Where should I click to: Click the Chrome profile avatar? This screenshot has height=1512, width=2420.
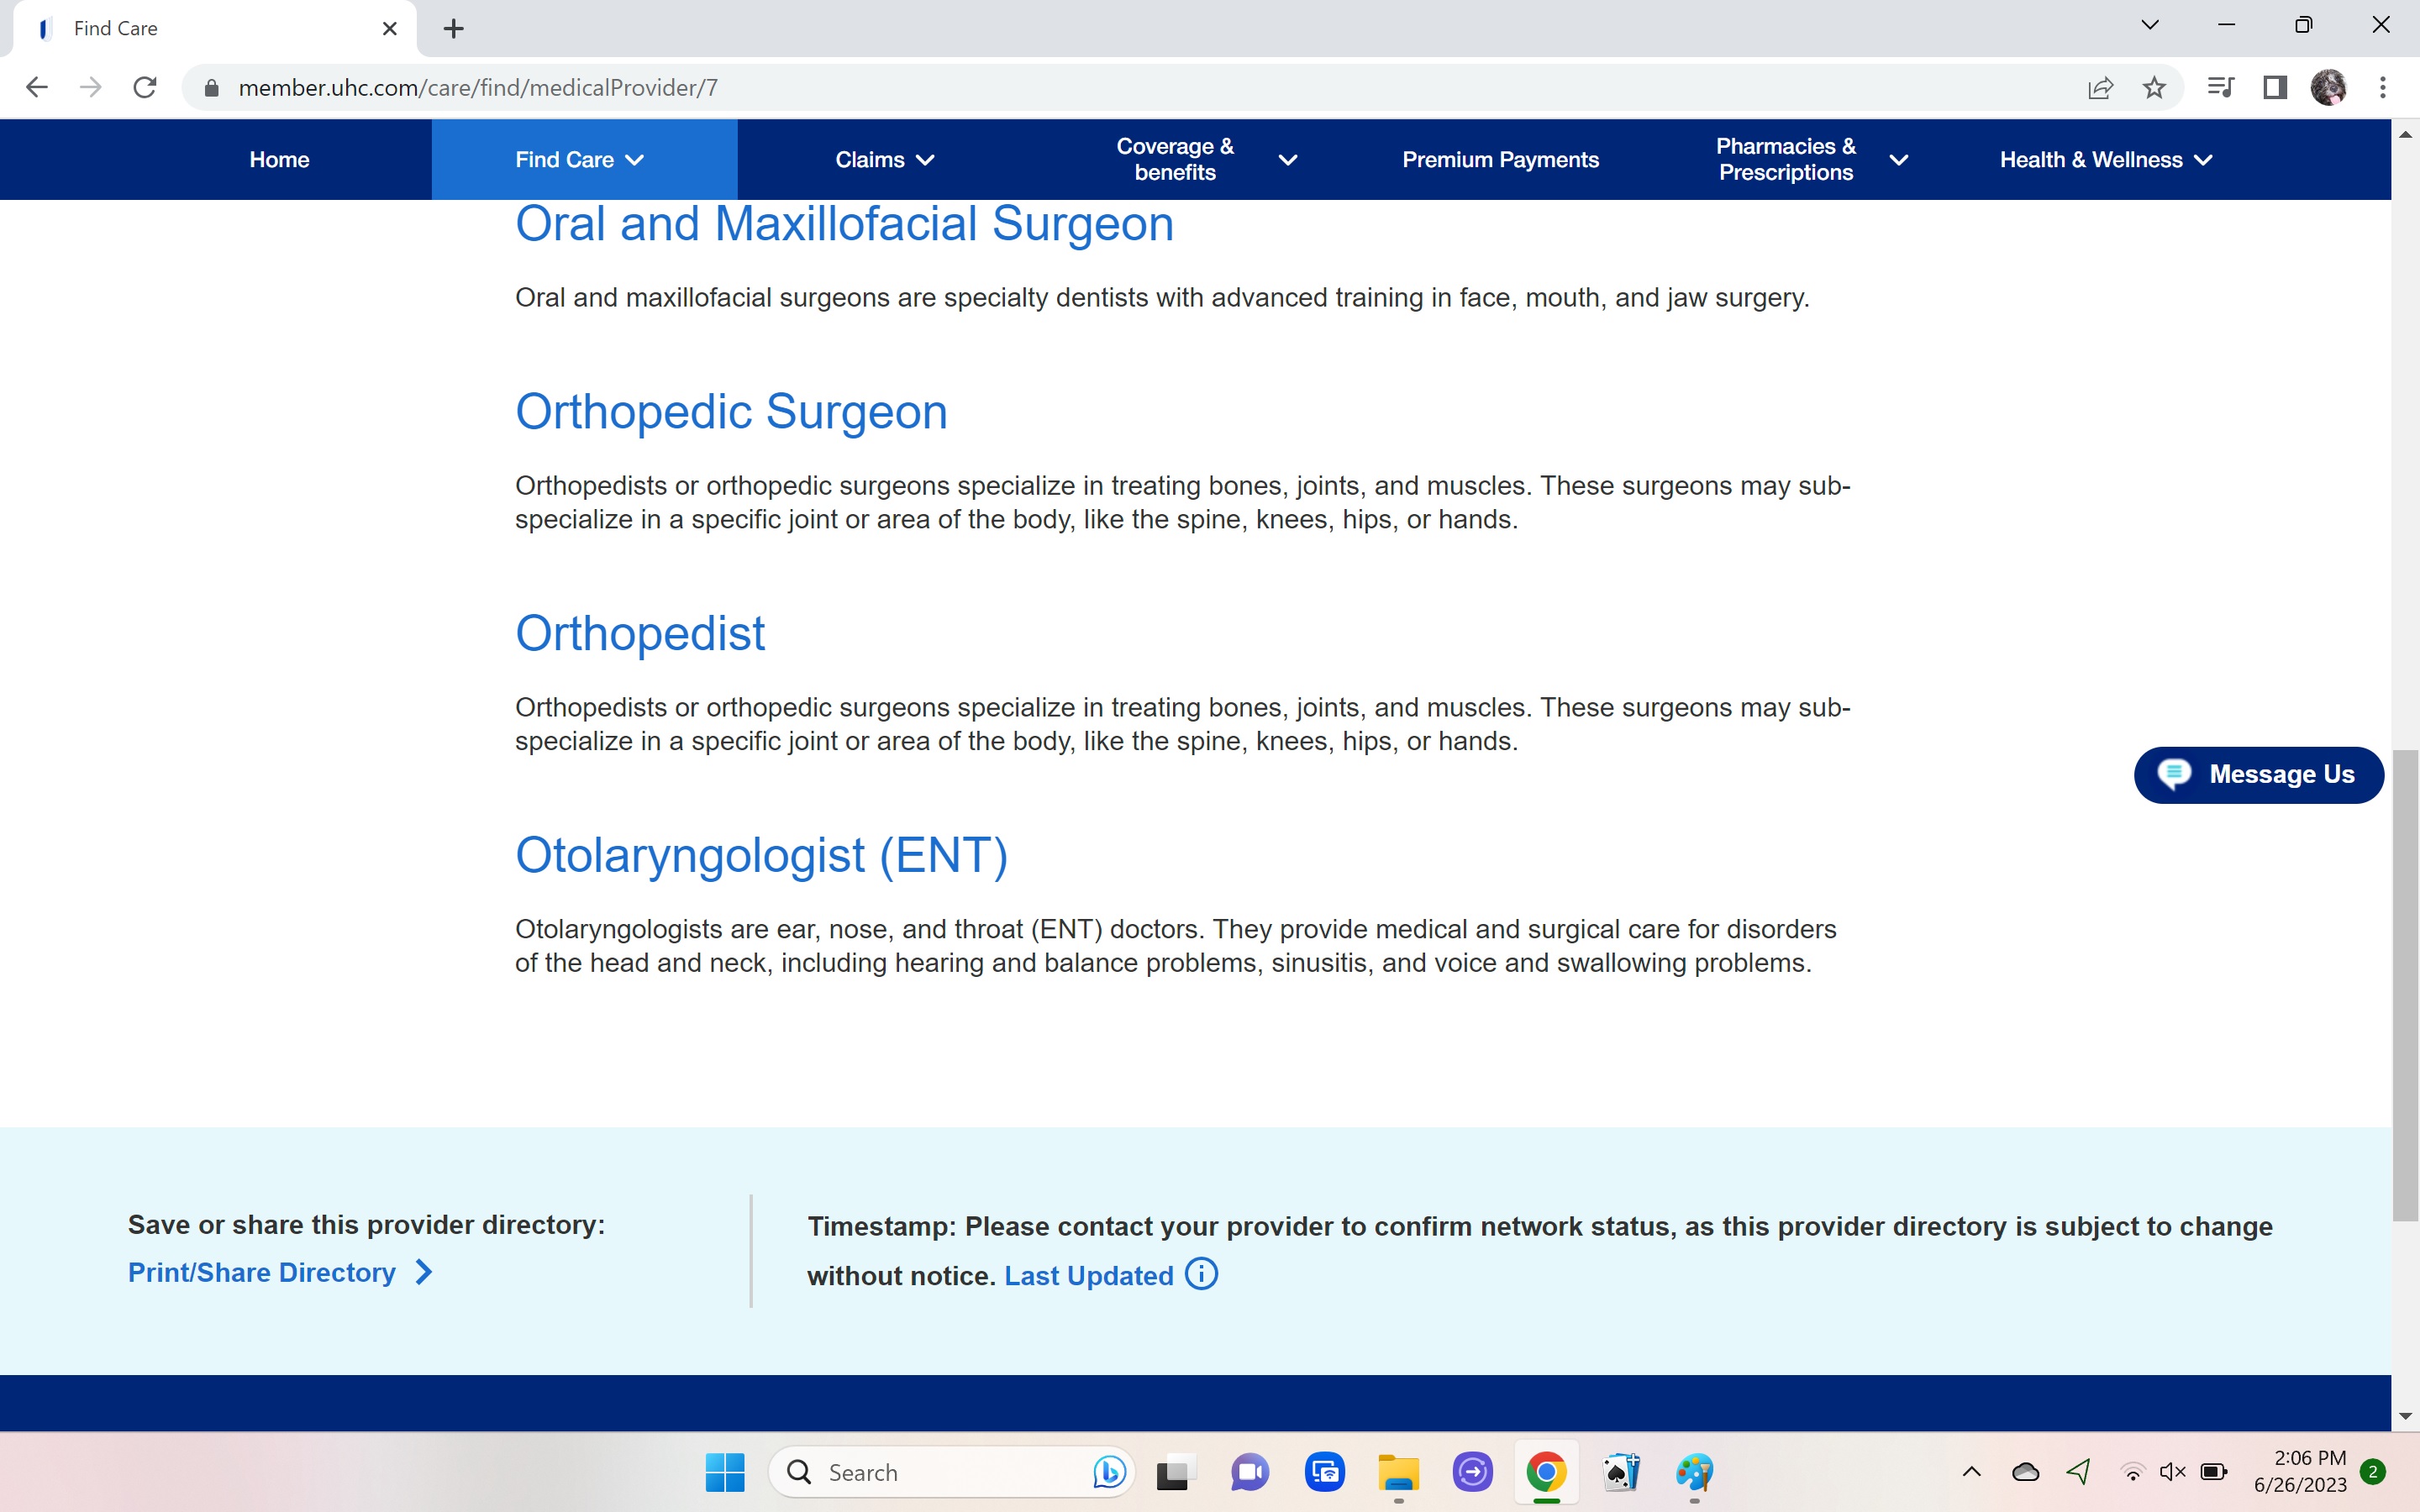(2329, 87)
